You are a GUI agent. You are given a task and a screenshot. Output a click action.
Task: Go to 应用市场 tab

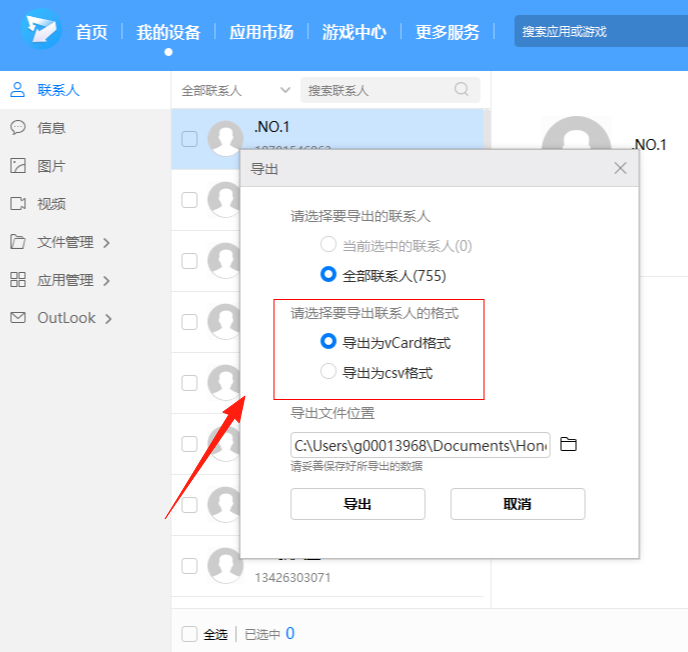[x=261, y=32]
